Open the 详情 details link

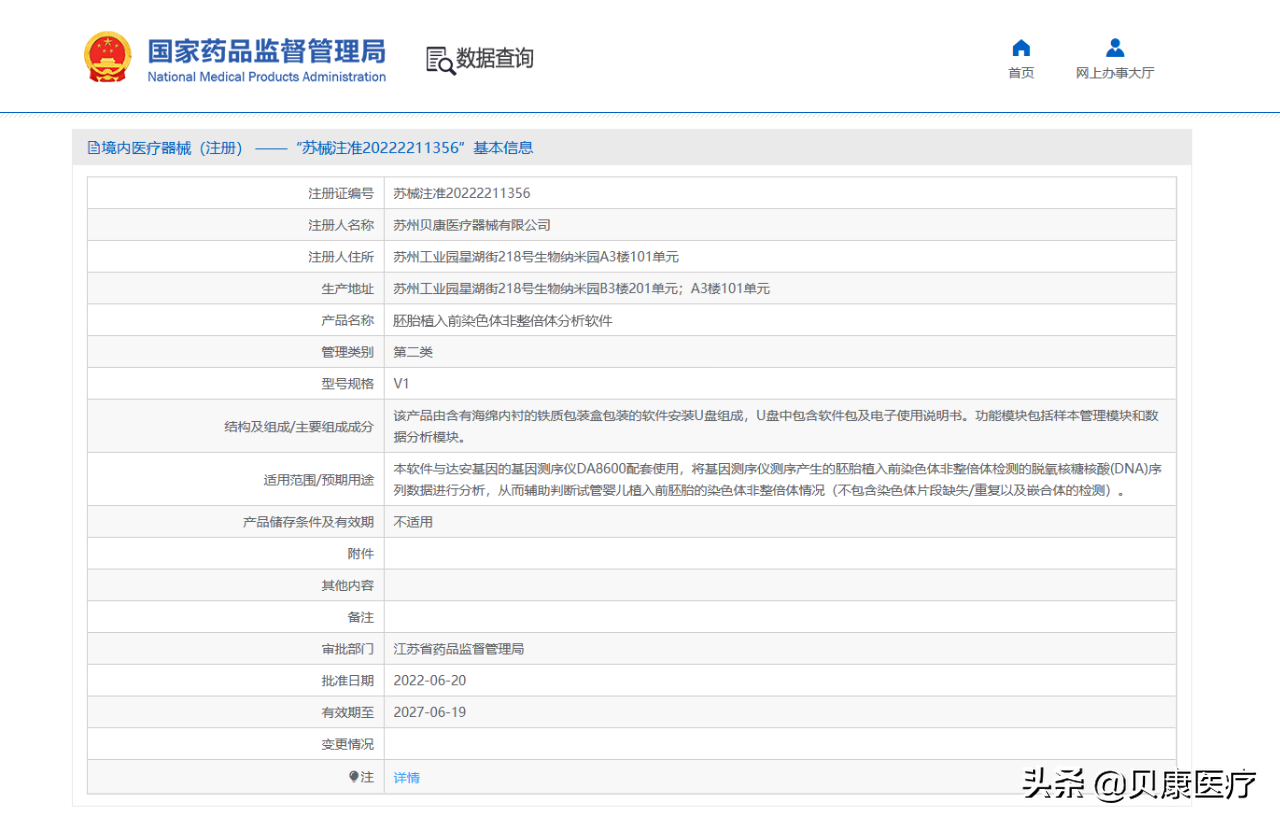[x=407, y=777]
